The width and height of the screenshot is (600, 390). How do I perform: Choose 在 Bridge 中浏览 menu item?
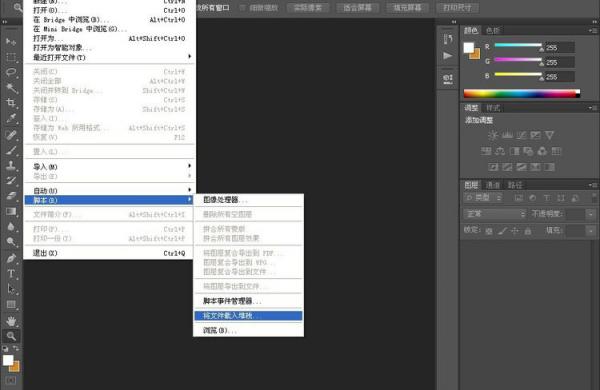pyautogui.click(x=110, y=20)
